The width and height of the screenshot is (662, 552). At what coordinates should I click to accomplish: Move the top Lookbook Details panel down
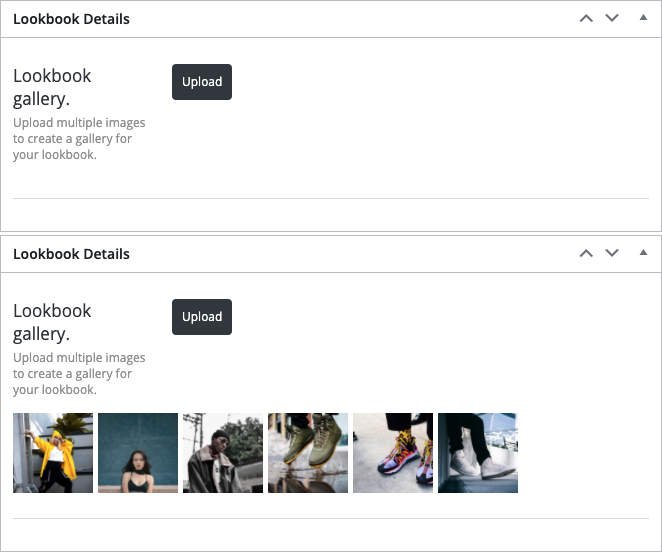pos(612,19)
